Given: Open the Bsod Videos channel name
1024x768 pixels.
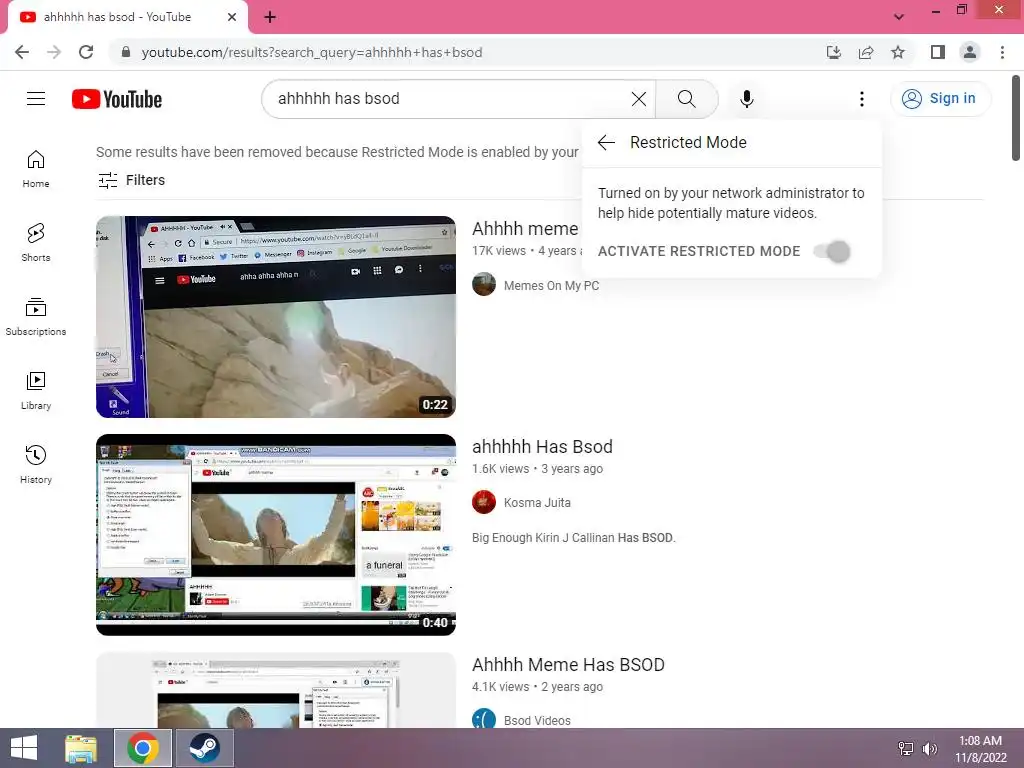Looking at the screenshot, I should [x=537, y=720].
